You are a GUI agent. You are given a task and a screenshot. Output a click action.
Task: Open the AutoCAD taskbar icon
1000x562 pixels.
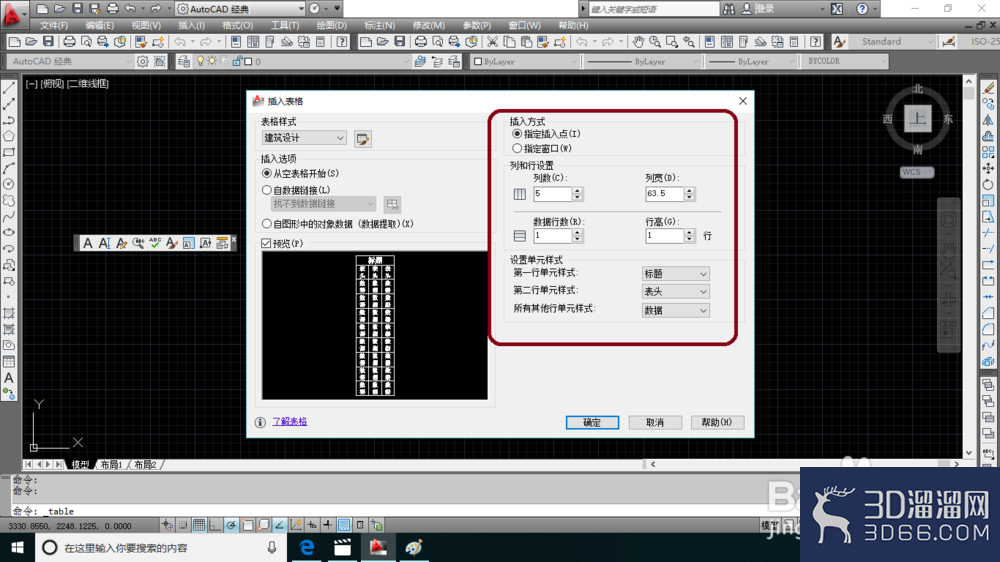click(x=378, y=547)
